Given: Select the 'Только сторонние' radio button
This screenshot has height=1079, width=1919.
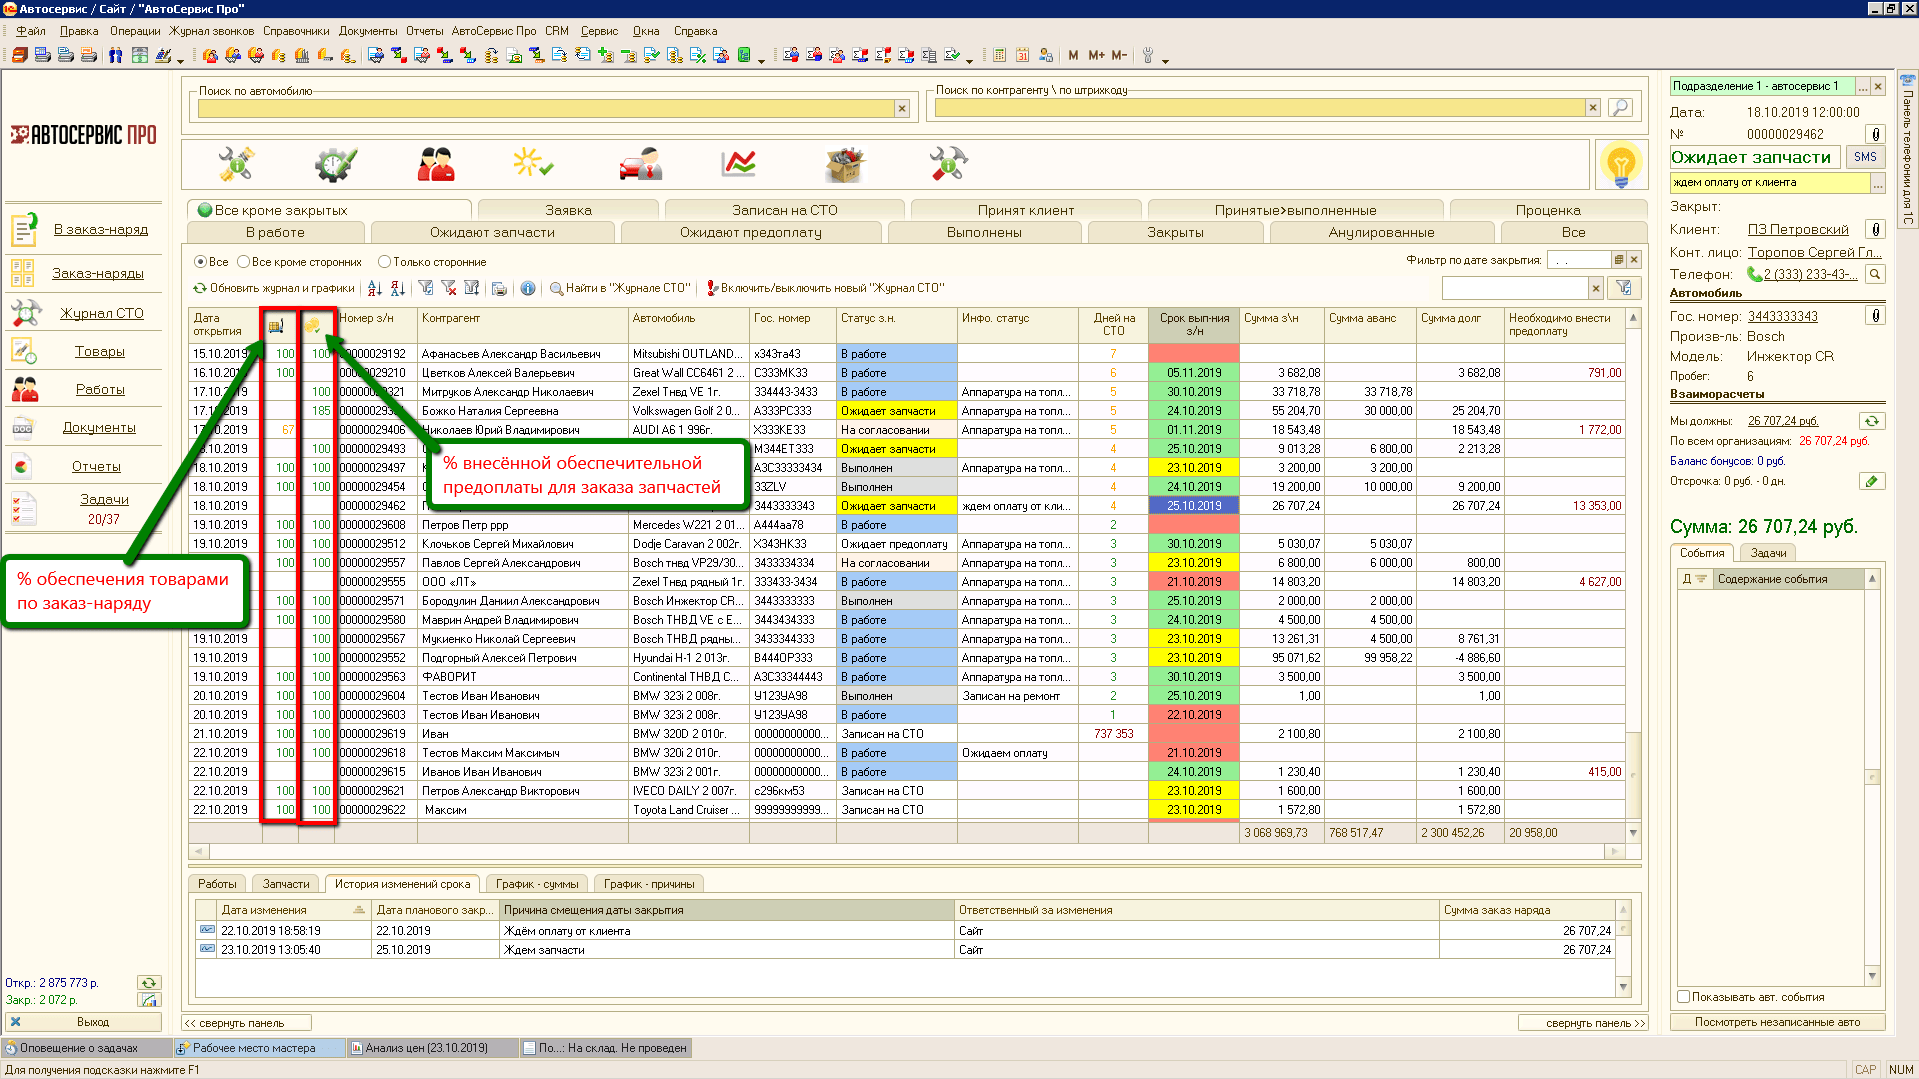Looking at the screenshot, I should pyautogui.click(x=384, y=262).
